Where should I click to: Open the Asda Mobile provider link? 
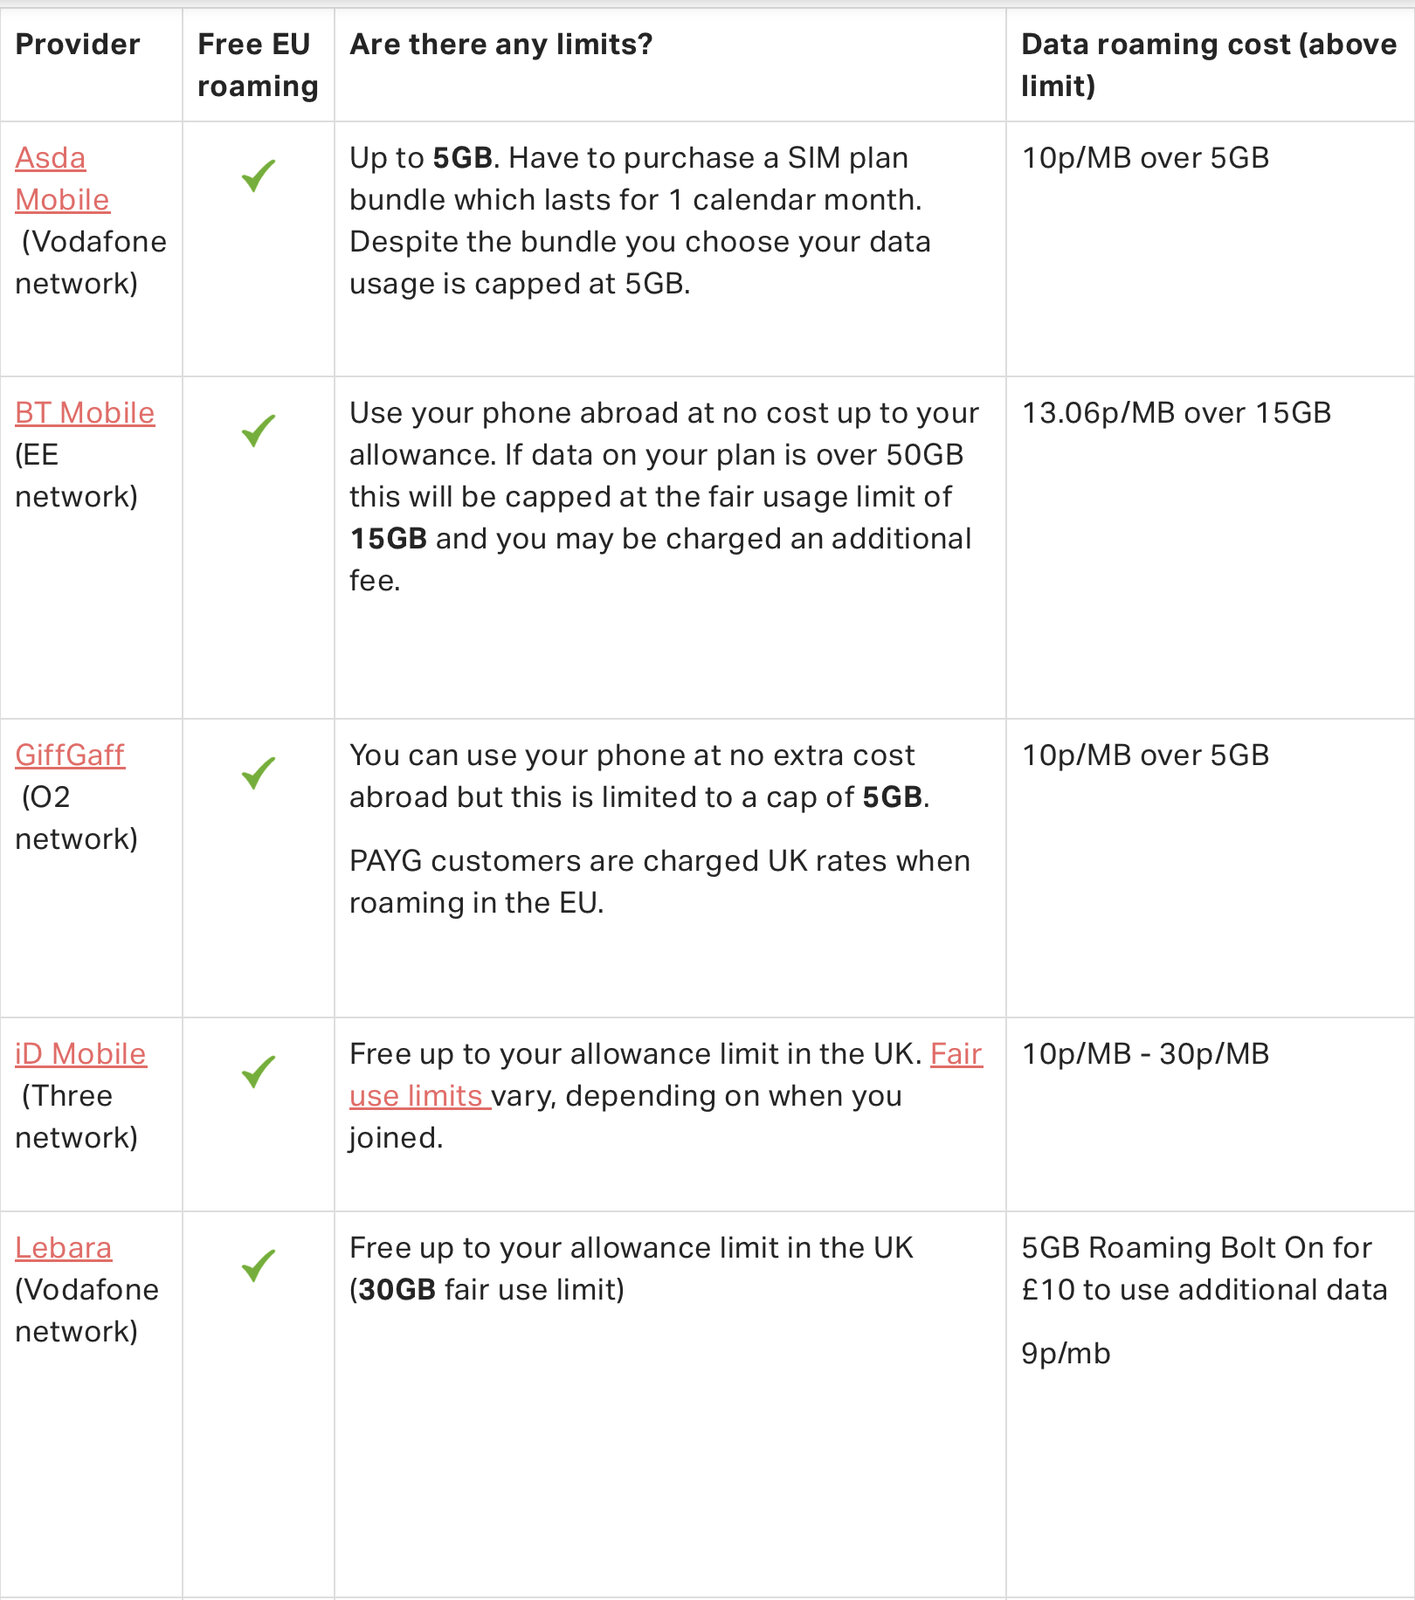point(62,179)
